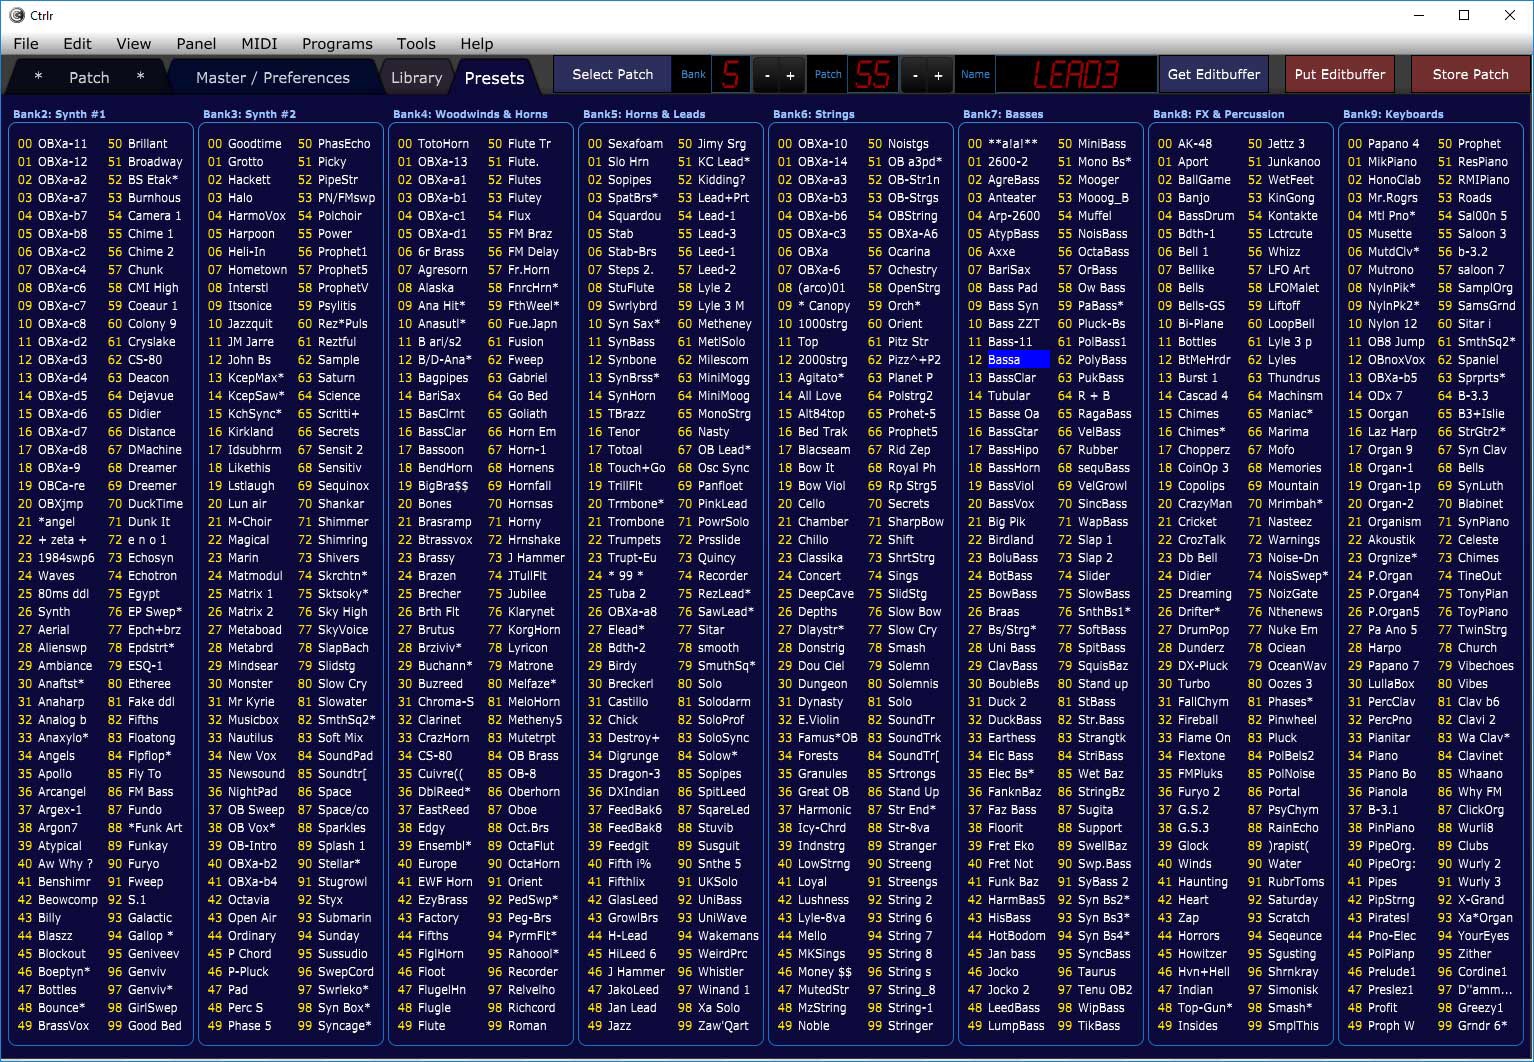Select patch 99 Zaw'Qart in Bank5
This screenshot has height=1062, width=1534.
coord(713,1026)
